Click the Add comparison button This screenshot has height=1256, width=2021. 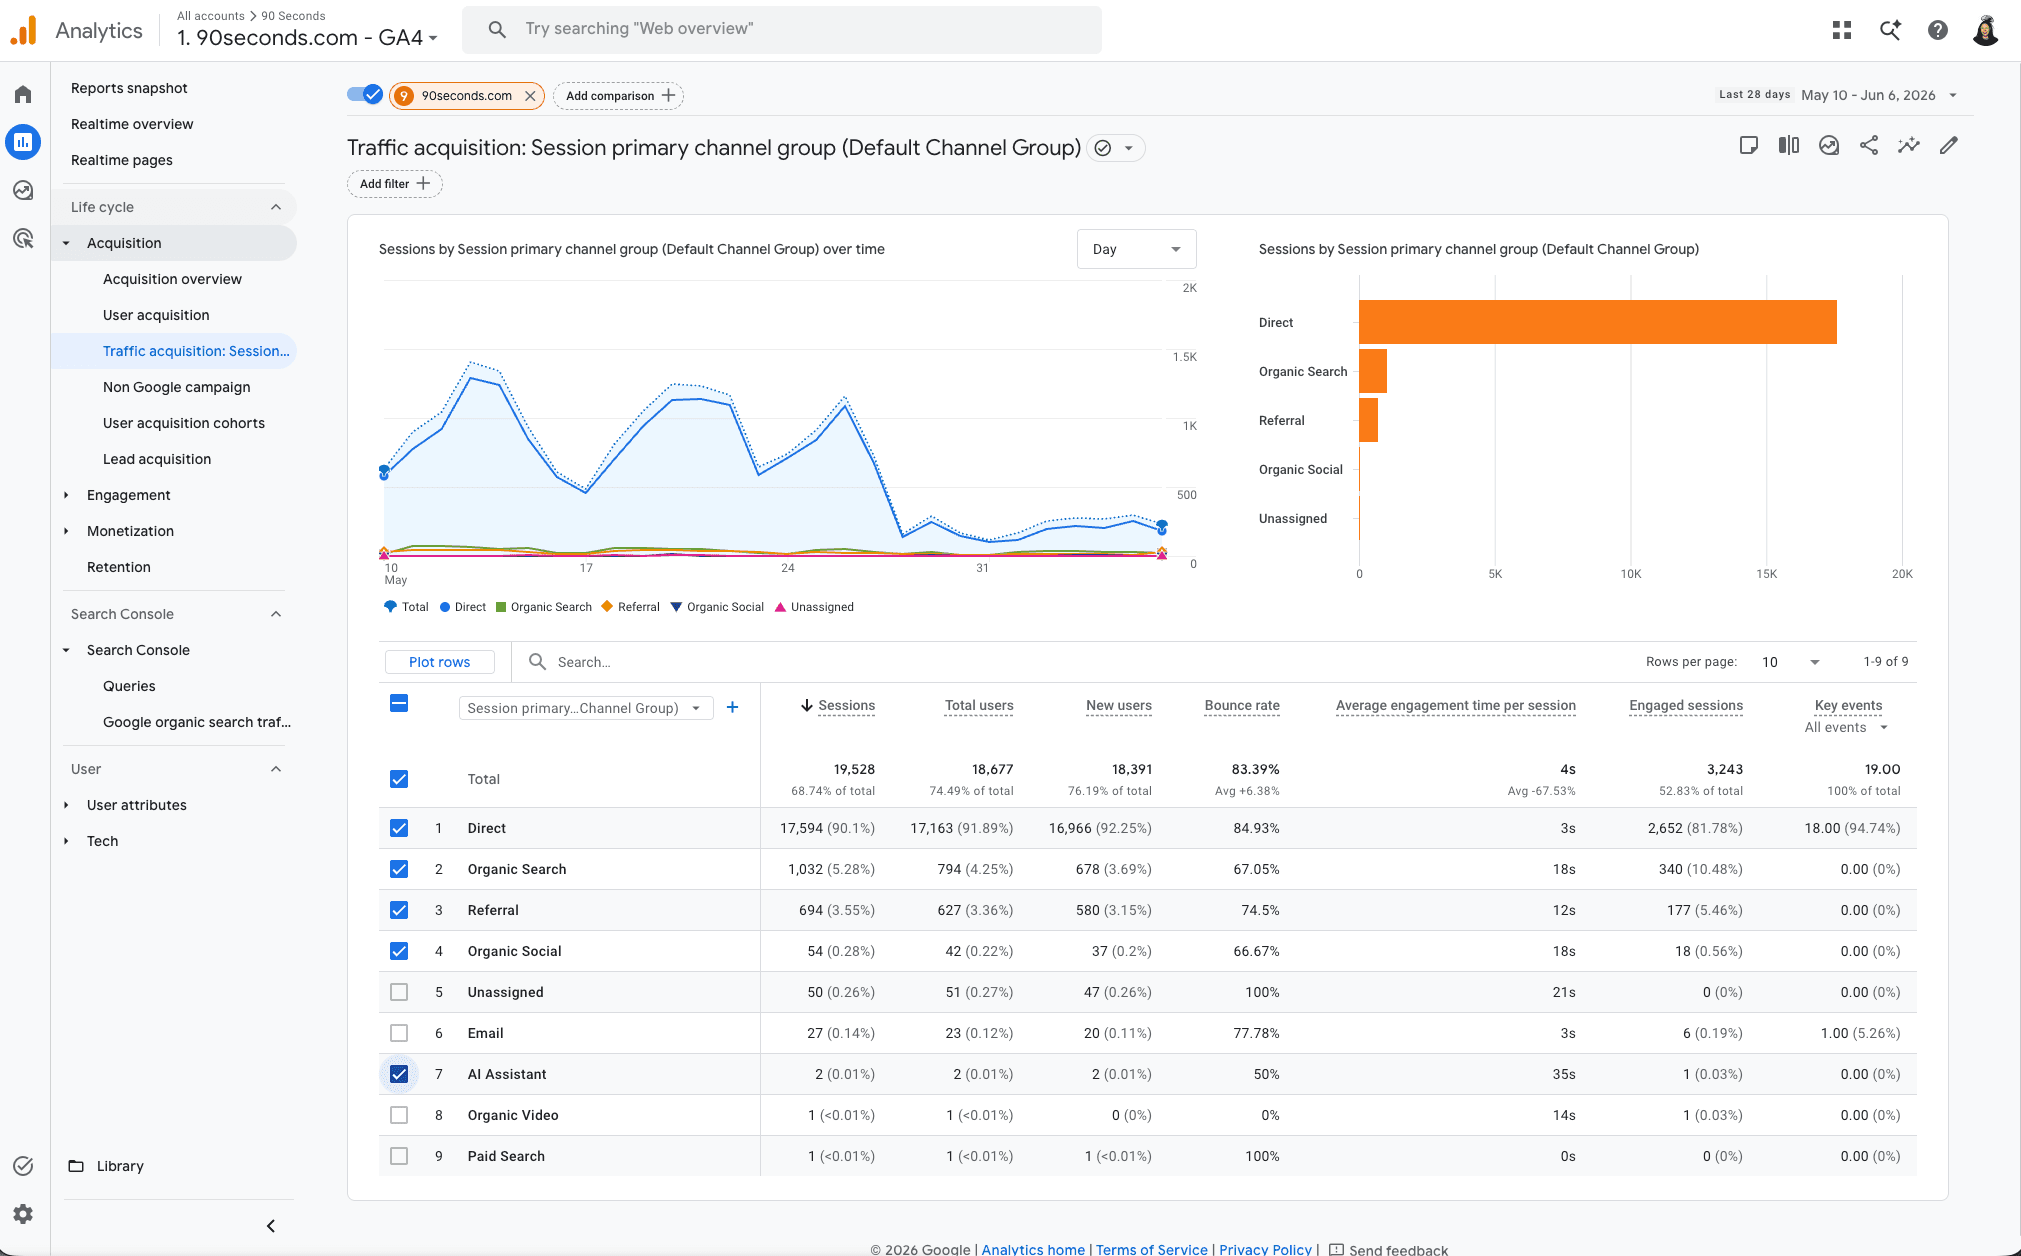click(618, 96)
